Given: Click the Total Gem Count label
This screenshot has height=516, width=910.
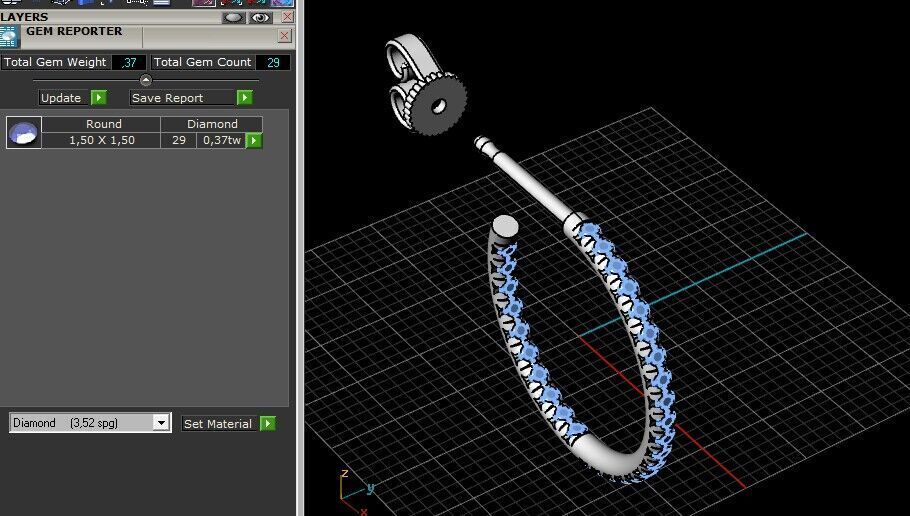Looking at the screenshot, I should (202, 62).
